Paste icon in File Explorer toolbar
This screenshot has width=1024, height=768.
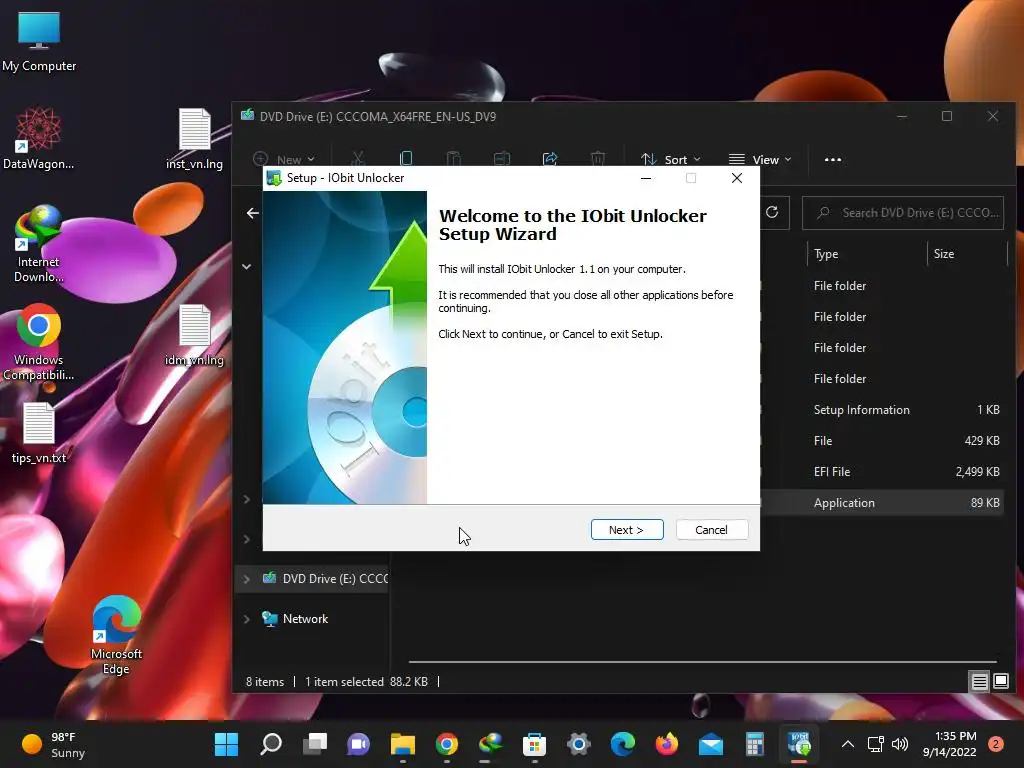pyautogui.click(x=454, y=159)
